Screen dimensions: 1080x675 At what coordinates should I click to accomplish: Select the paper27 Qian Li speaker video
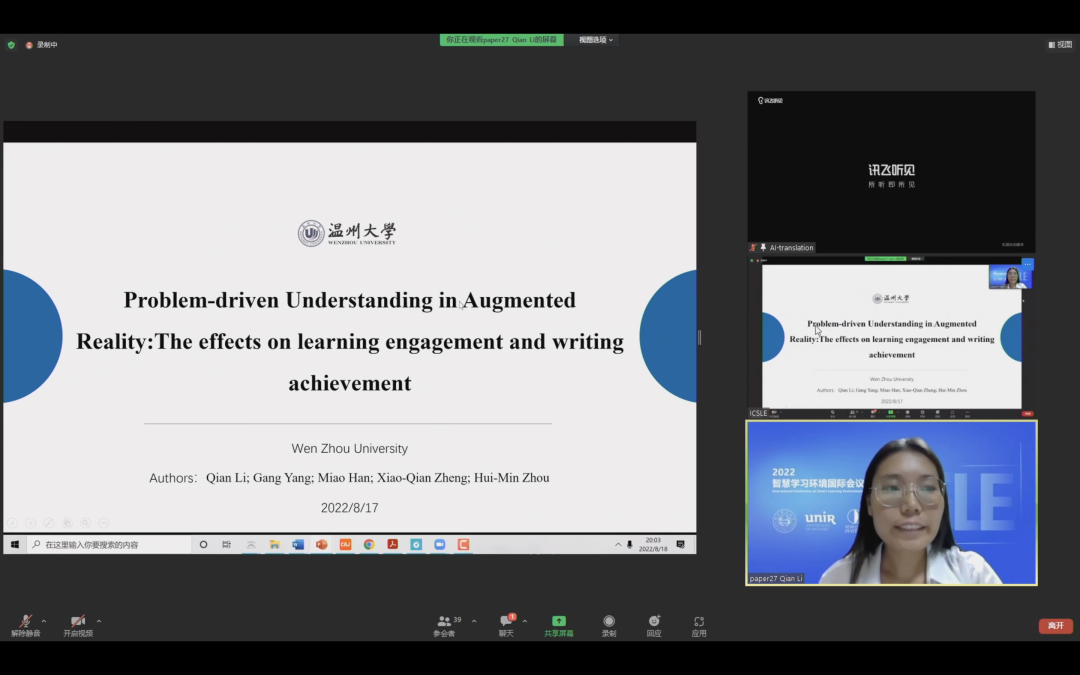click(891, 502)
